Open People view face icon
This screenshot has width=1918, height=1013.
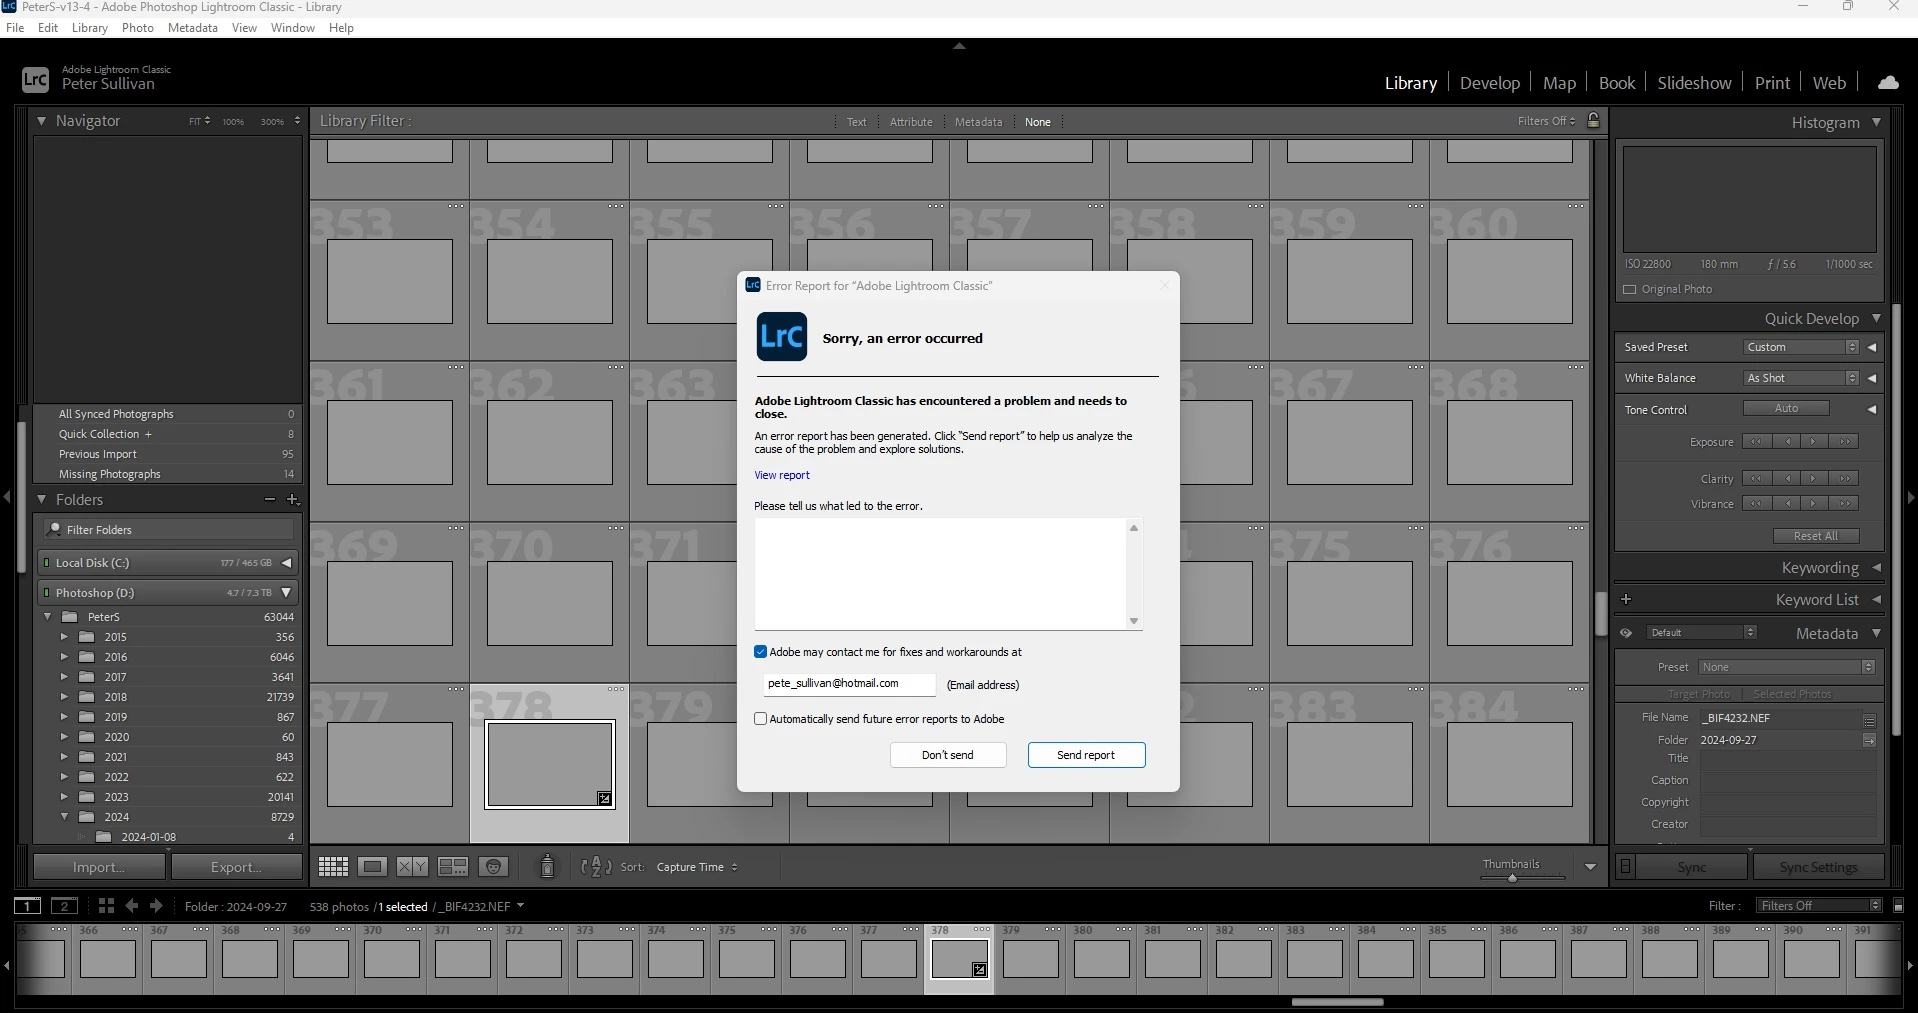pos(493,867)
